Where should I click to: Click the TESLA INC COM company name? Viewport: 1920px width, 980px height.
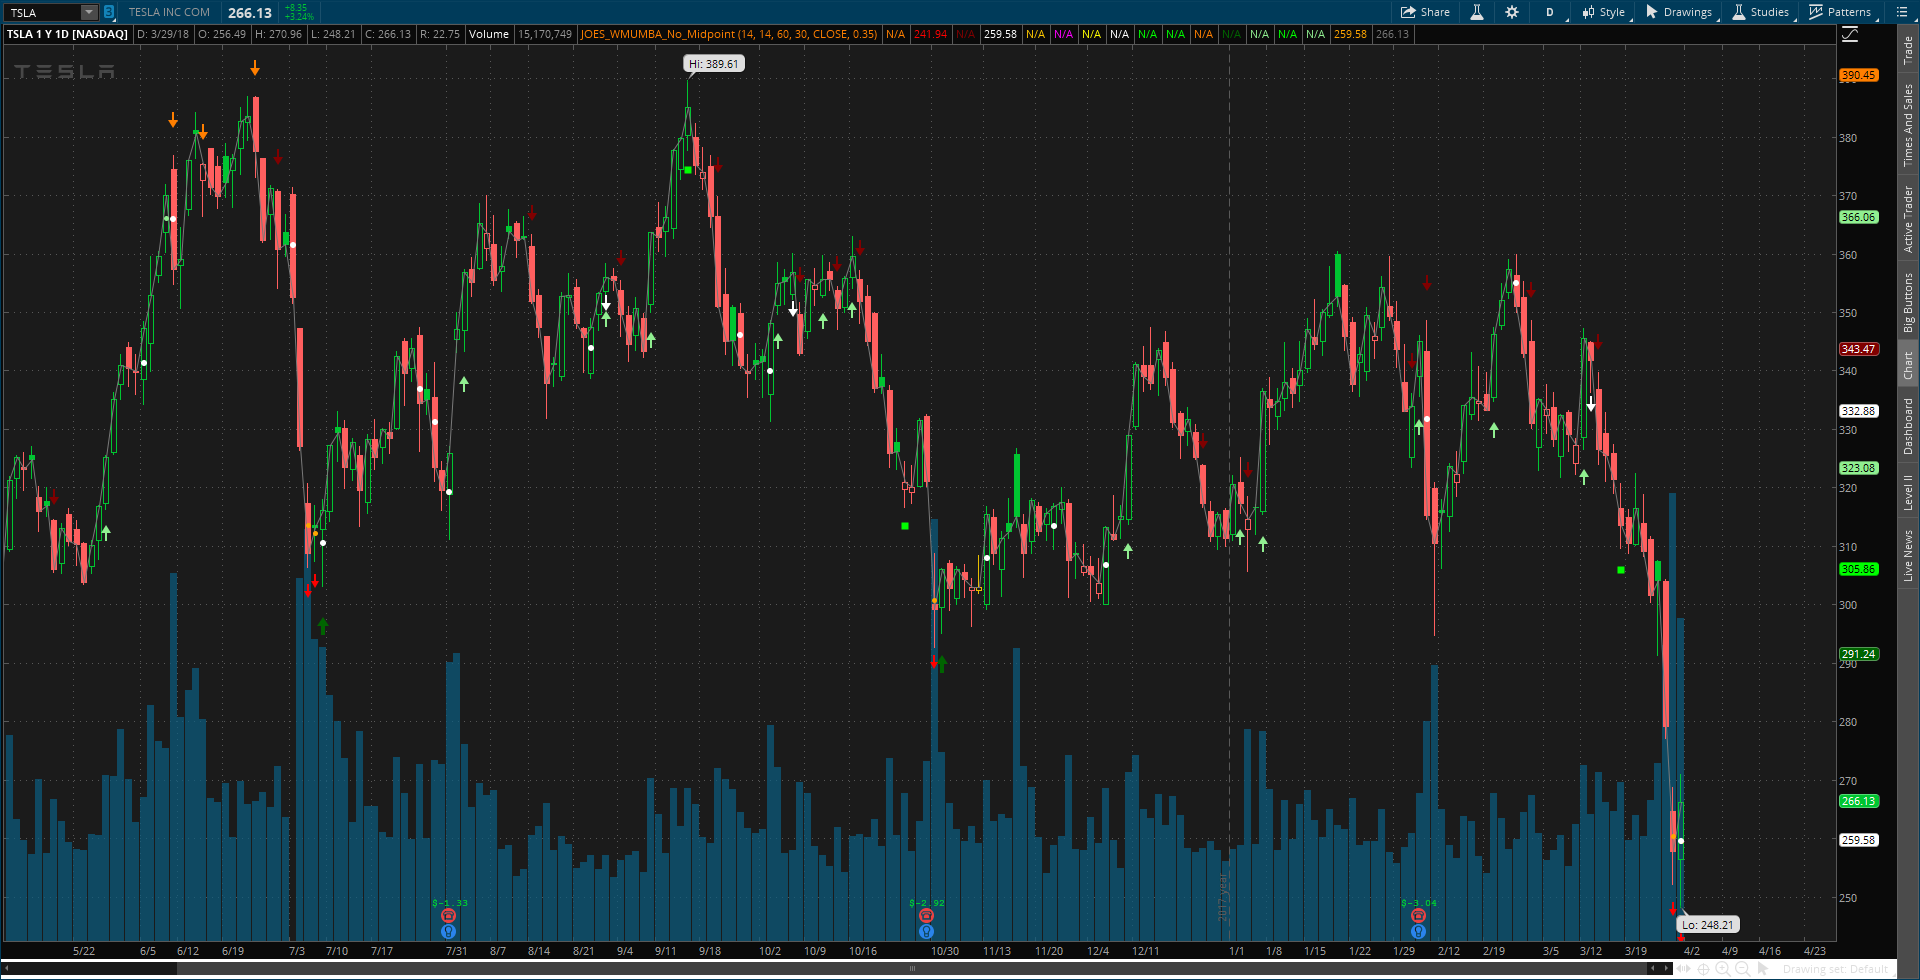(x=169, y=12)
